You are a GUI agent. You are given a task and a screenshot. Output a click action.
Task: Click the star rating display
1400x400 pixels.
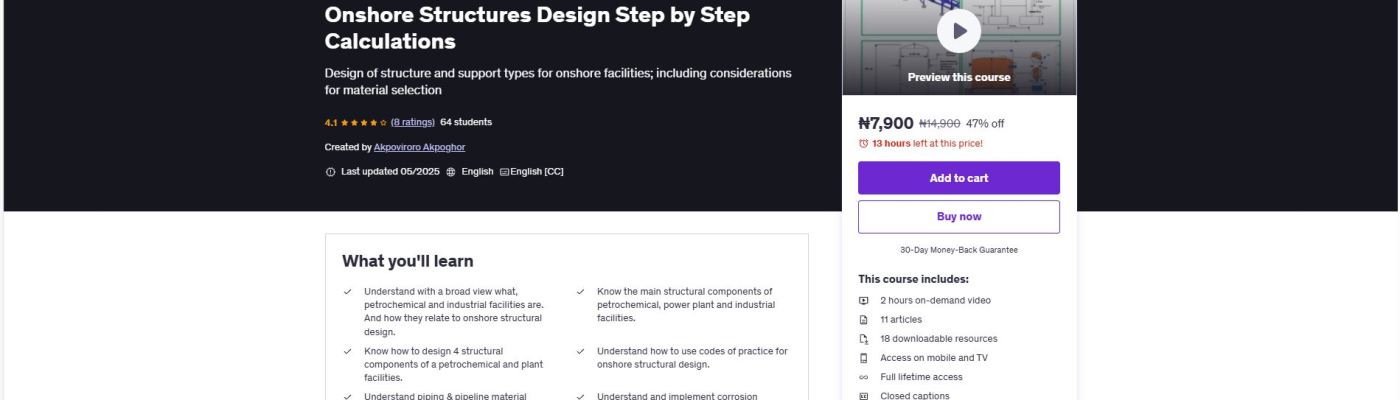click(363, 123)
